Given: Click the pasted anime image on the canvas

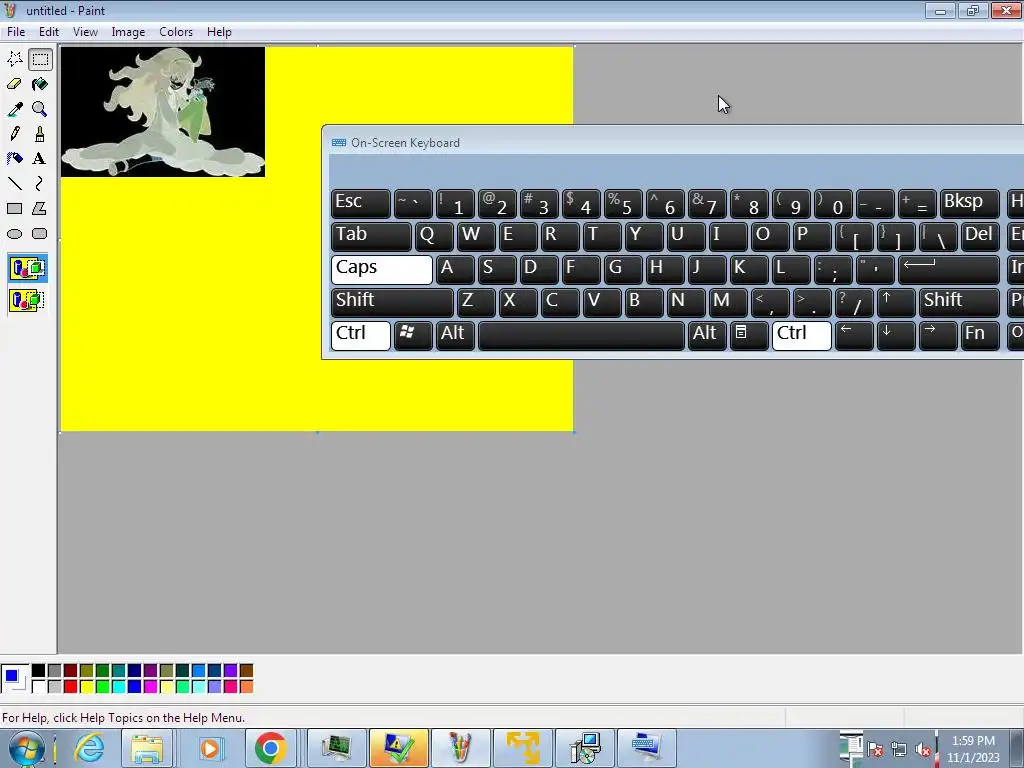Looking at the screenshot, I should click(x=163, y=112).
